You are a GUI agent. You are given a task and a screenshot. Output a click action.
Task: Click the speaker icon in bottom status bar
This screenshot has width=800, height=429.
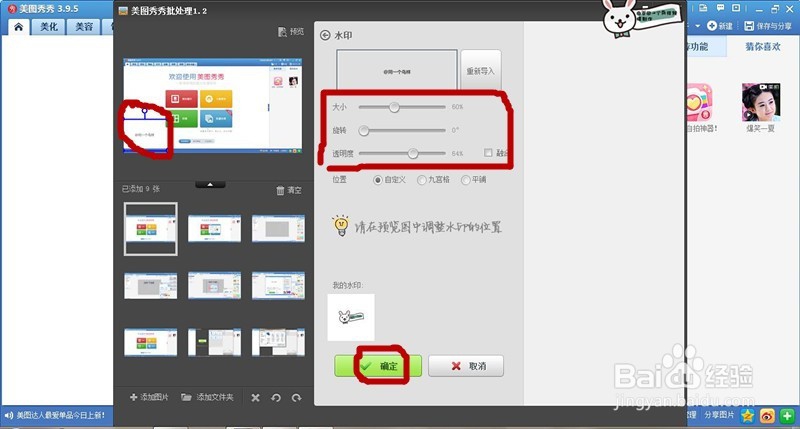click(9, 415)
